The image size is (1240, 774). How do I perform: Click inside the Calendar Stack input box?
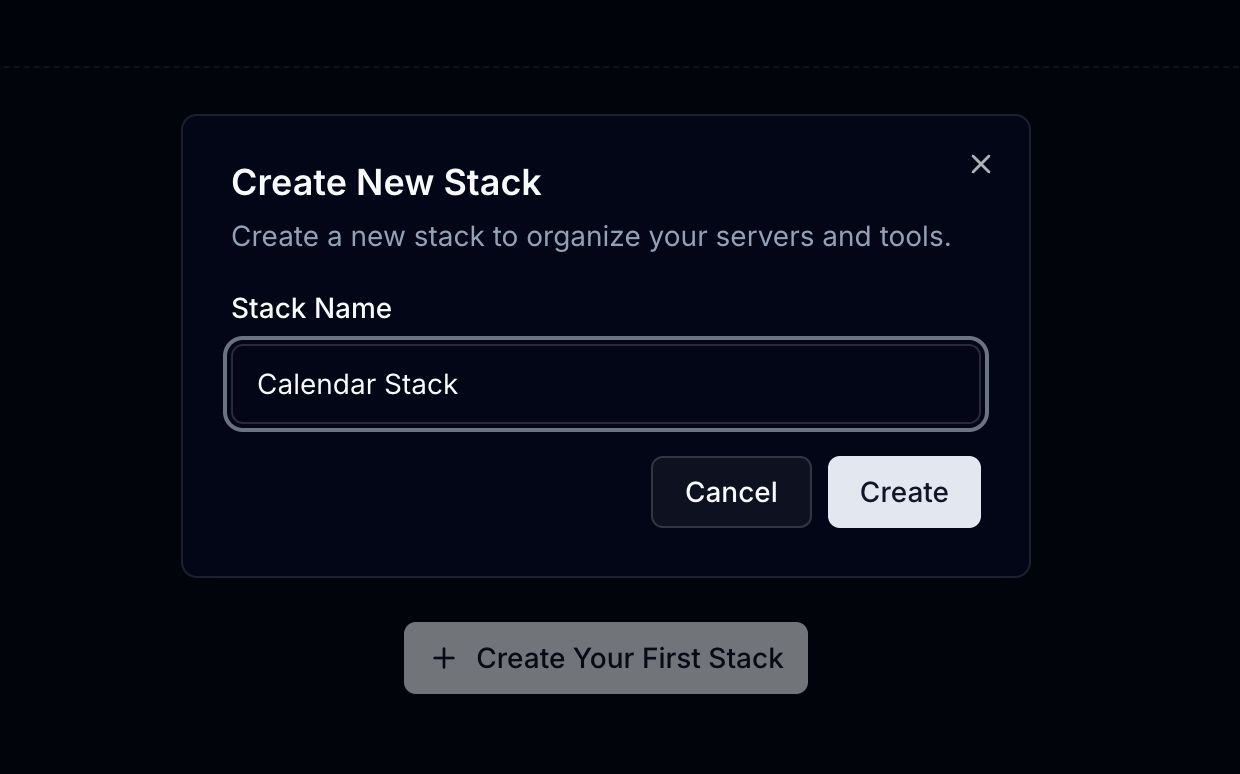tap(605, 384)
